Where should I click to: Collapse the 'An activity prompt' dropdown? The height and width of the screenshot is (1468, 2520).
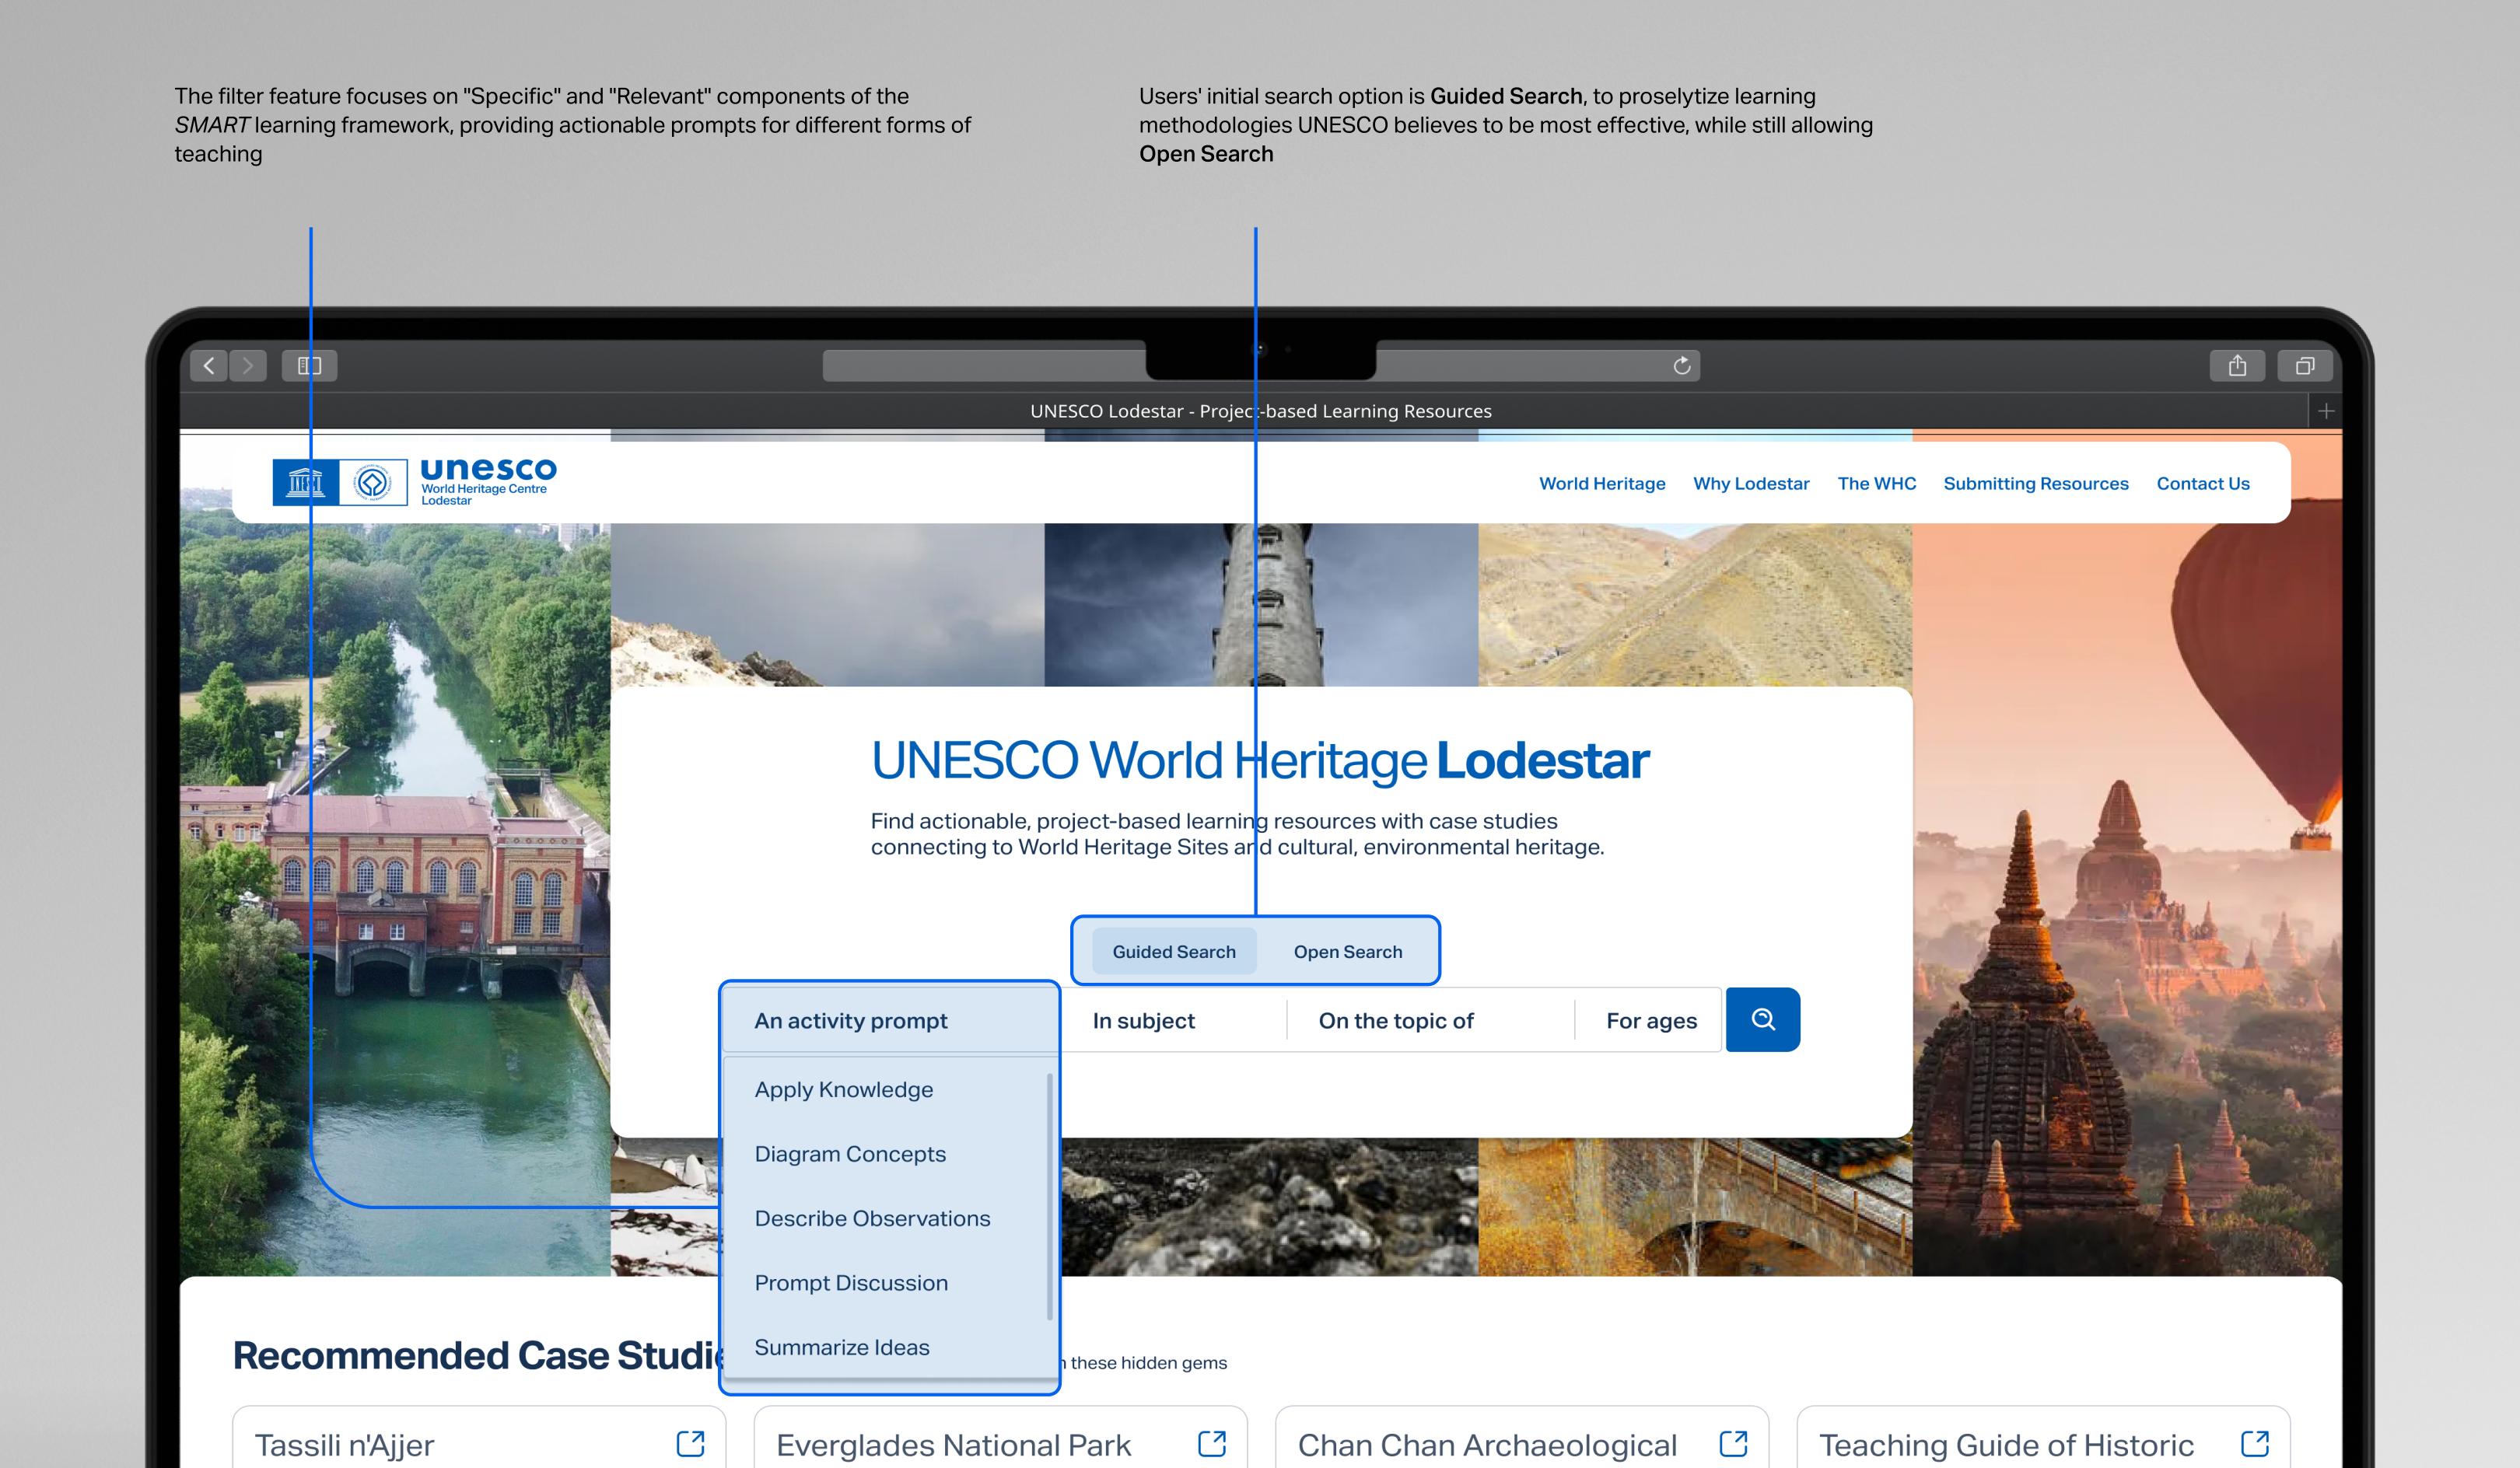tap(890, 1020)
